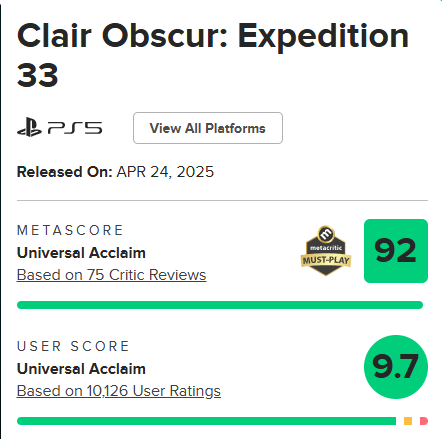Click the red negative-ratings bar segment
Image resolution: width=442 pixels, height=439 pixels.
[424, 421]
